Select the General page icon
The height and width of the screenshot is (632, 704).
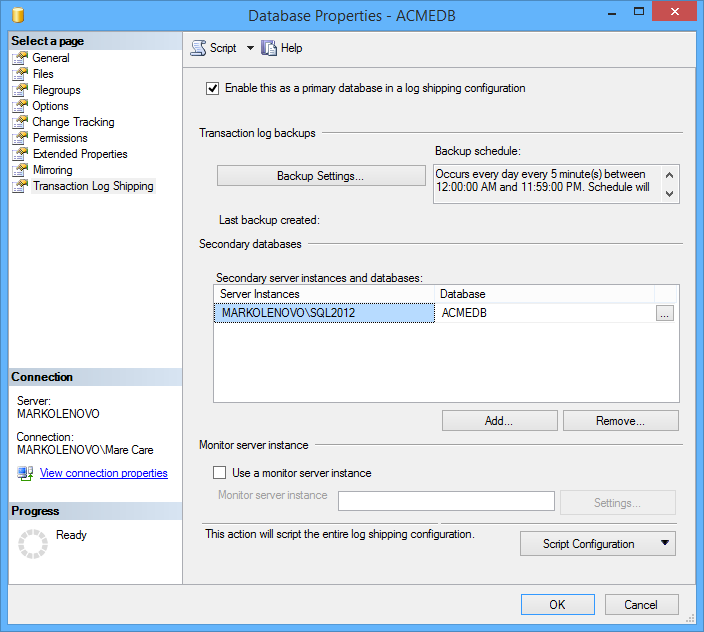[x=20, y=58]
